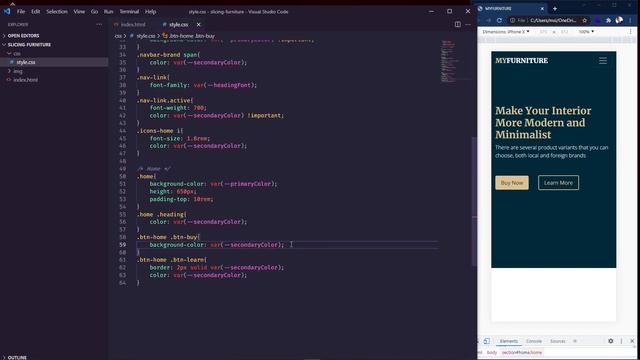Open the VS Code File menu
Image resolution: width=640 pixels, height=360 pixels.
21,11
